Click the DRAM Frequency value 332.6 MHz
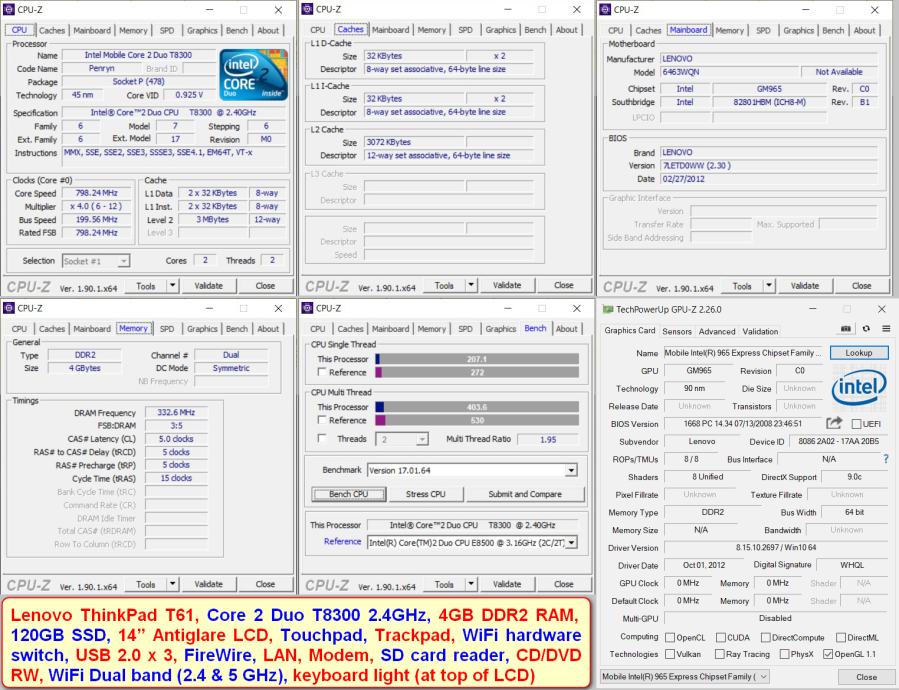 coord(176,412)
